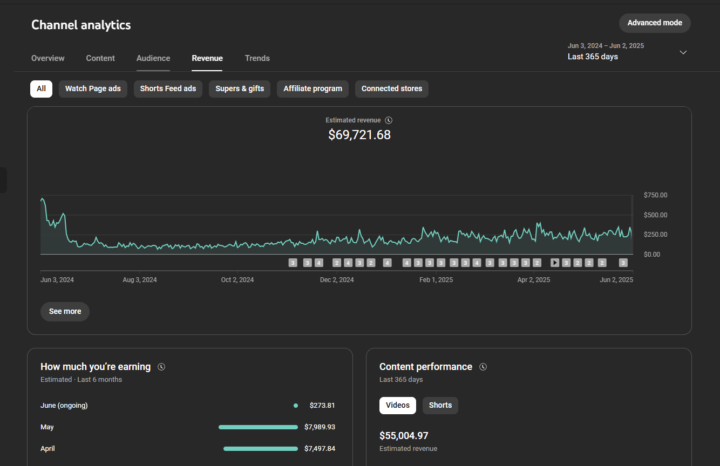The image size is (720, 466).
Task: Click the Advanced mode button
Action: pyautogui.click(x=654, y=23)
